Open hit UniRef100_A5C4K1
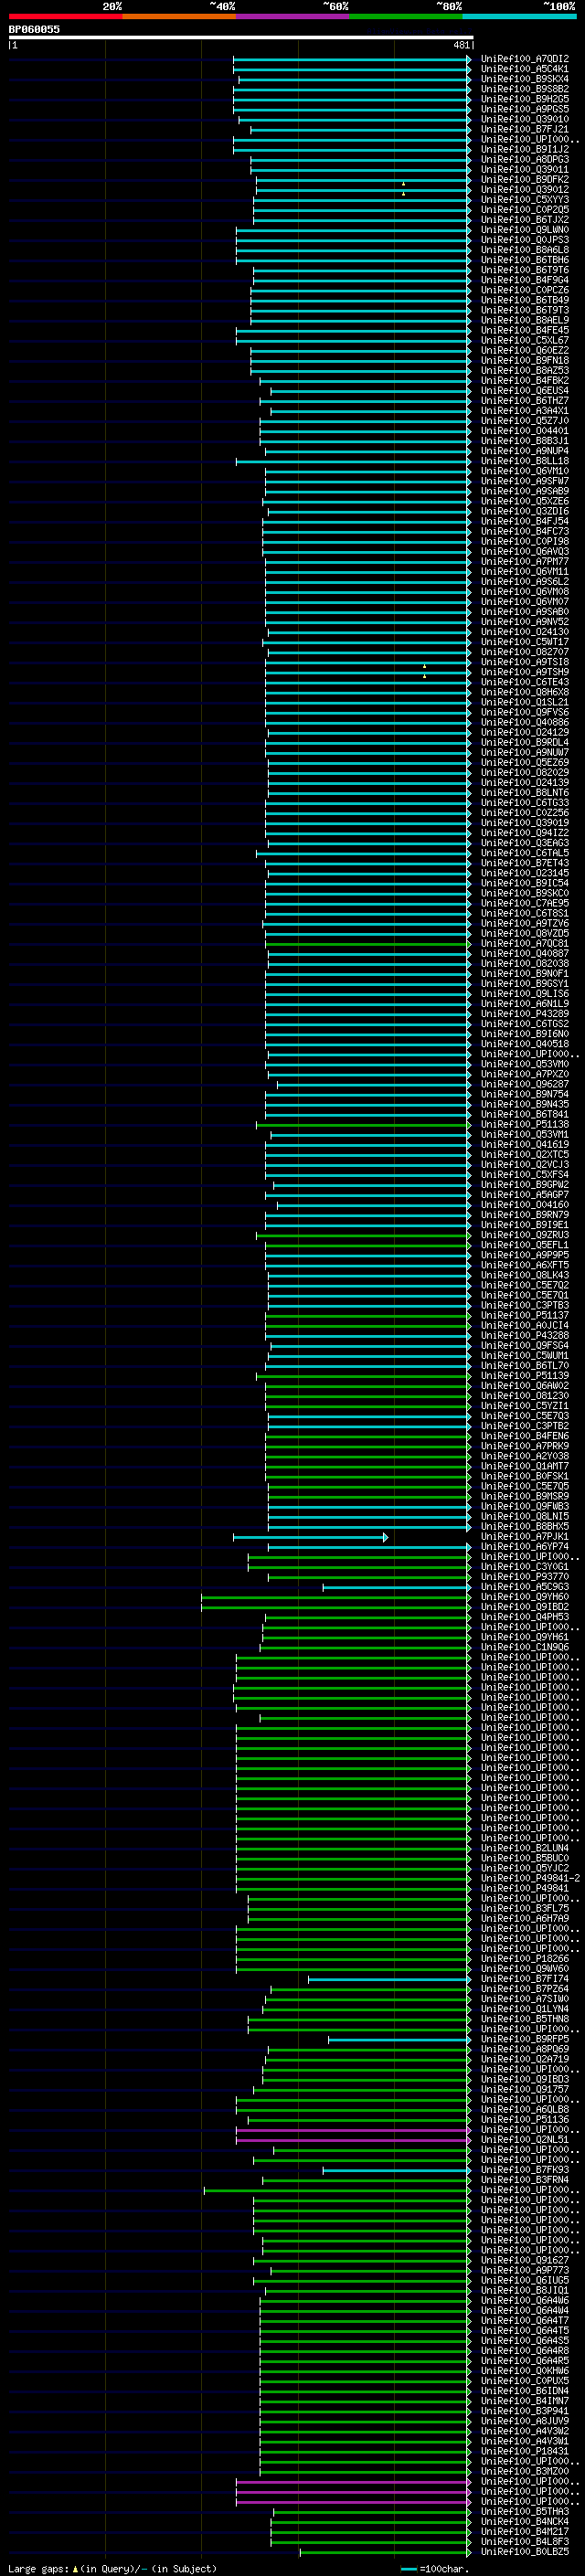 point(524,69)
